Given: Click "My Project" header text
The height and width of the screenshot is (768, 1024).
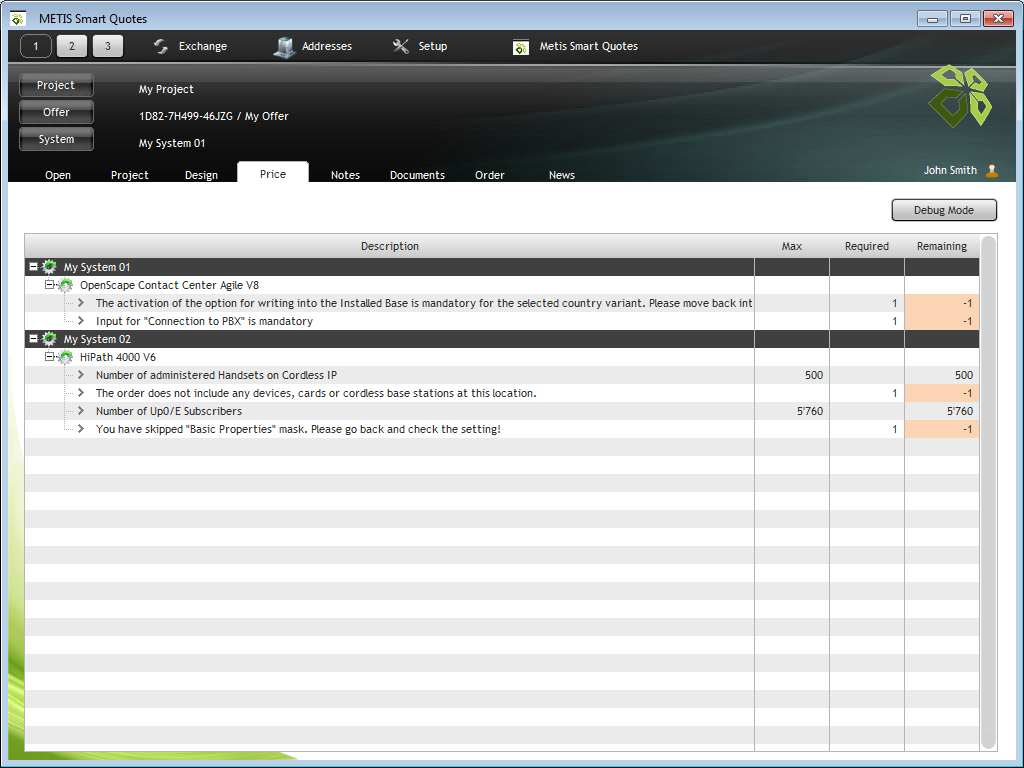Looking at the screenshot, I should [x=166, y=89].
